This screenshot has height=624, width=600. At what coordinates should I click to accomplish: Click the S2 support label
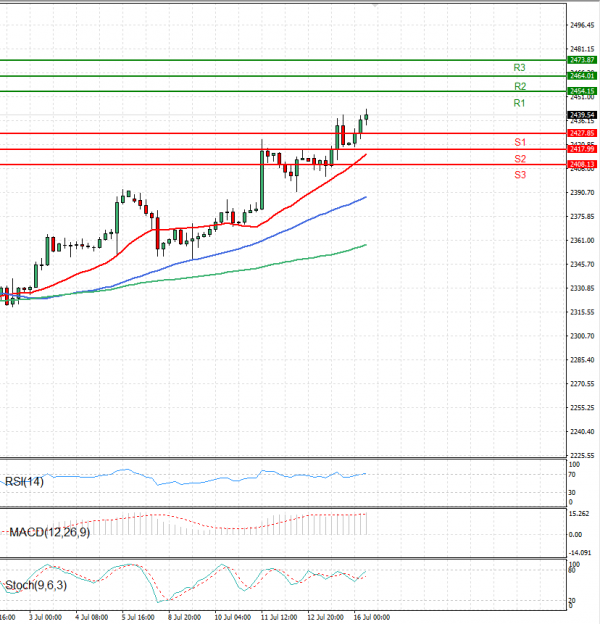(x=520, y=159)
